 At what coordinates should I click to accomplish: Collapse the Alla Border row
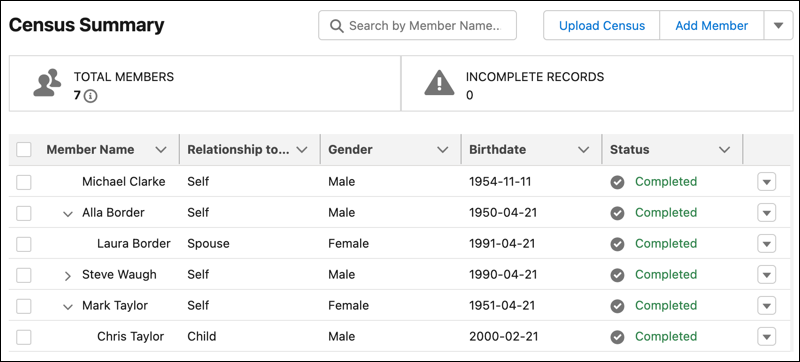tap(67, 214)
